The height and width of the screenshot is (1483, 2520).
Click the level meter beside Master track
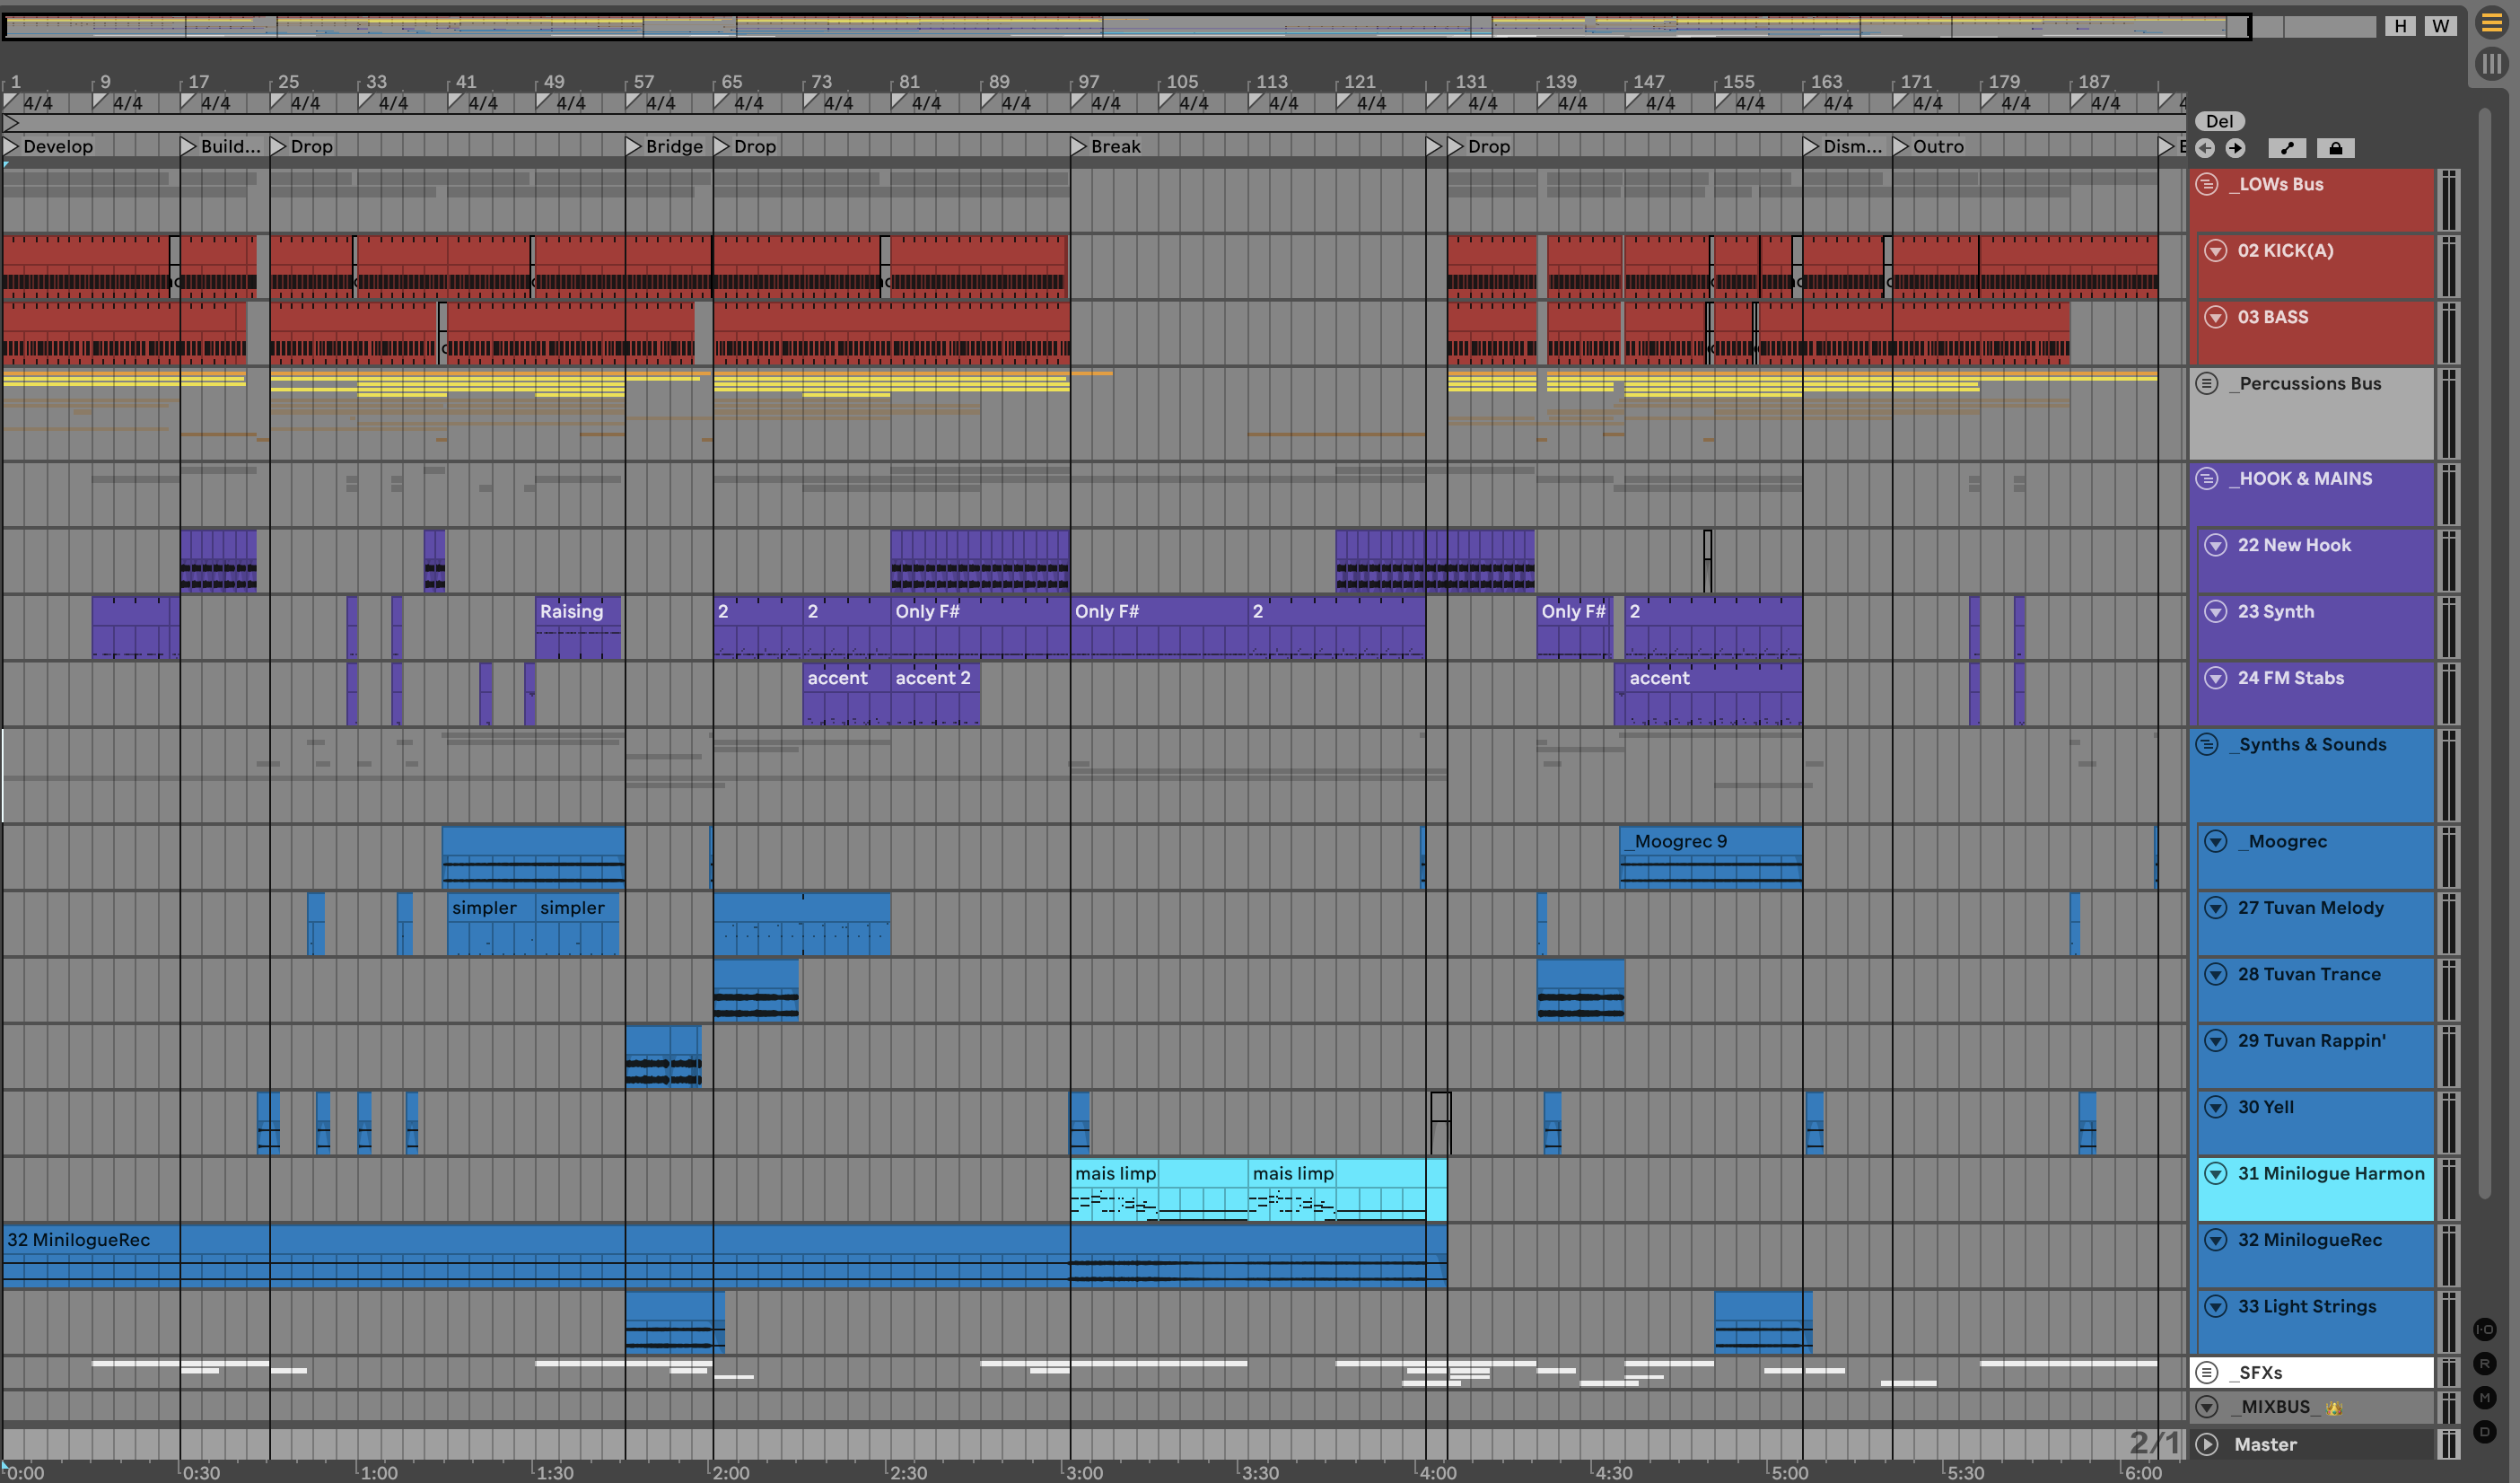tap(2448, 1444)
